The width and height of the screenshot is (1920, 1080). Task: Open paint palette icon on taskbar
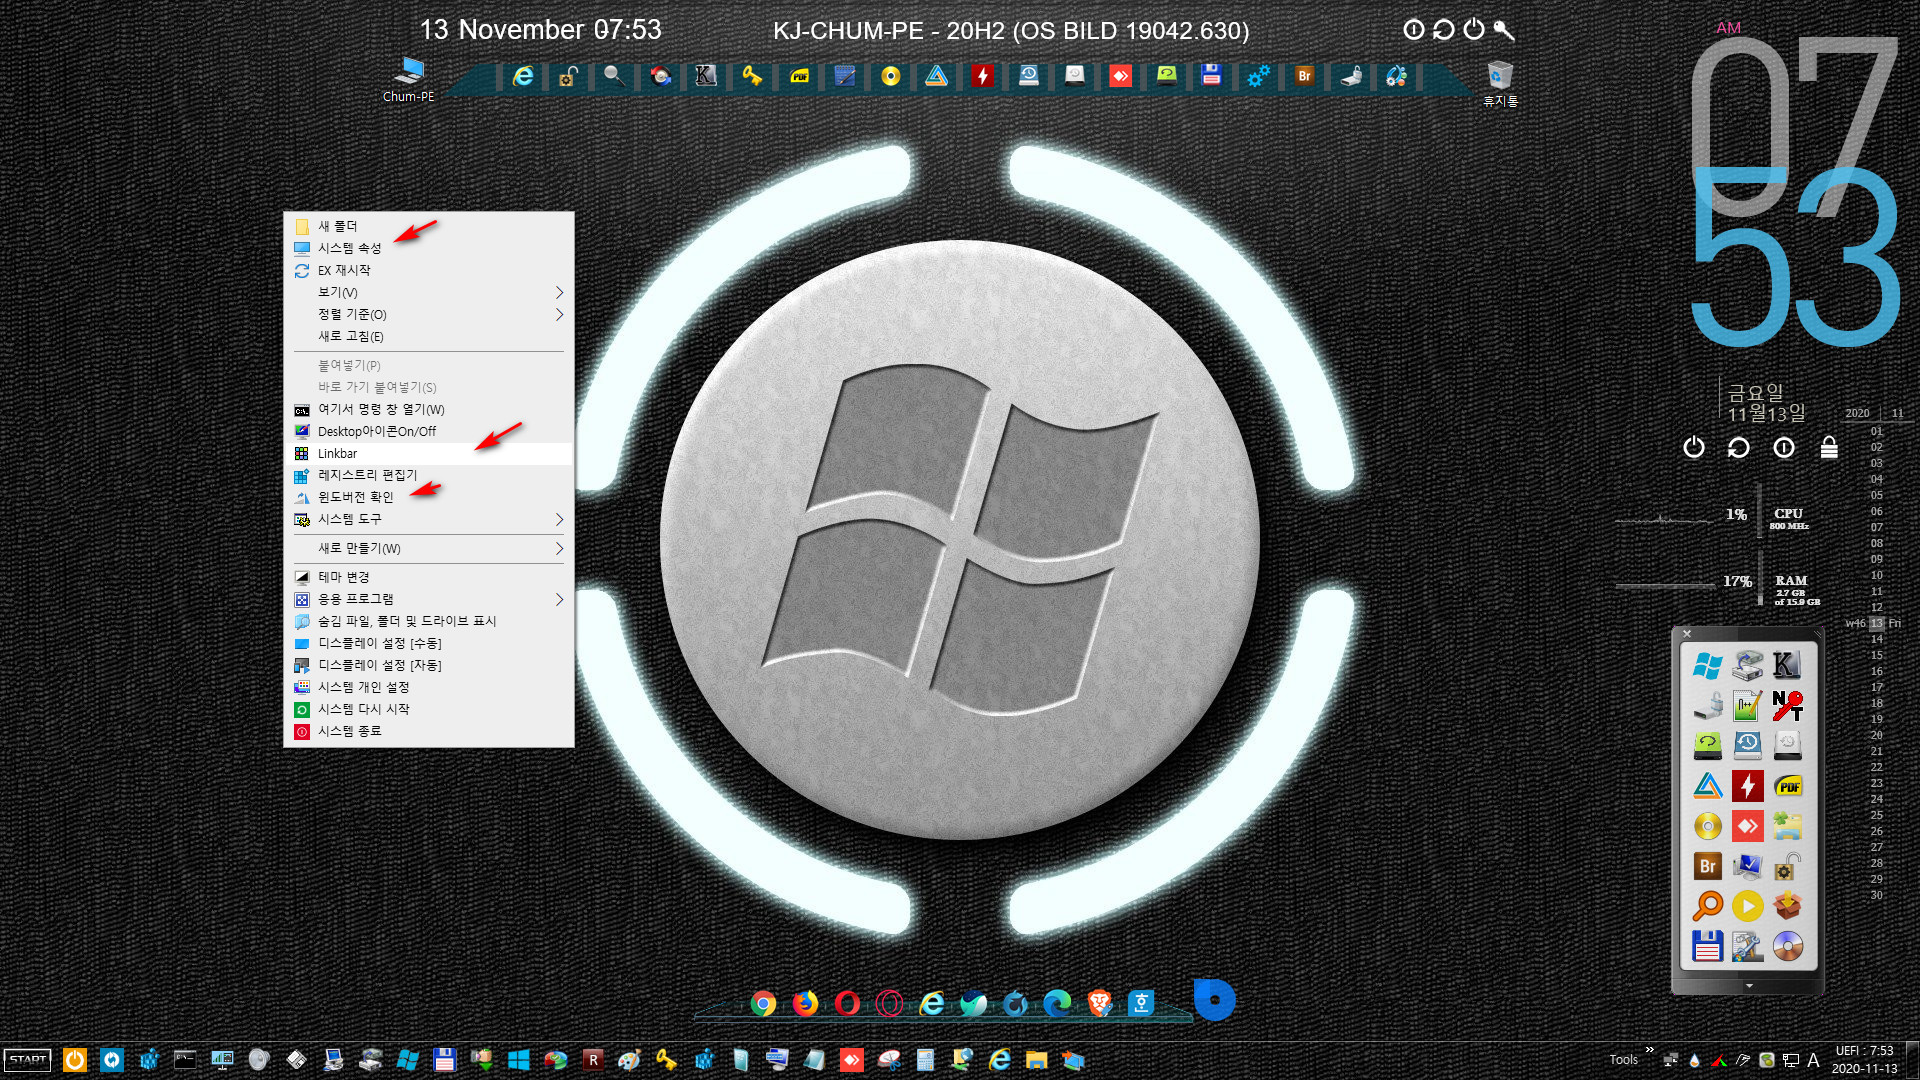[x=629, y=1060]
